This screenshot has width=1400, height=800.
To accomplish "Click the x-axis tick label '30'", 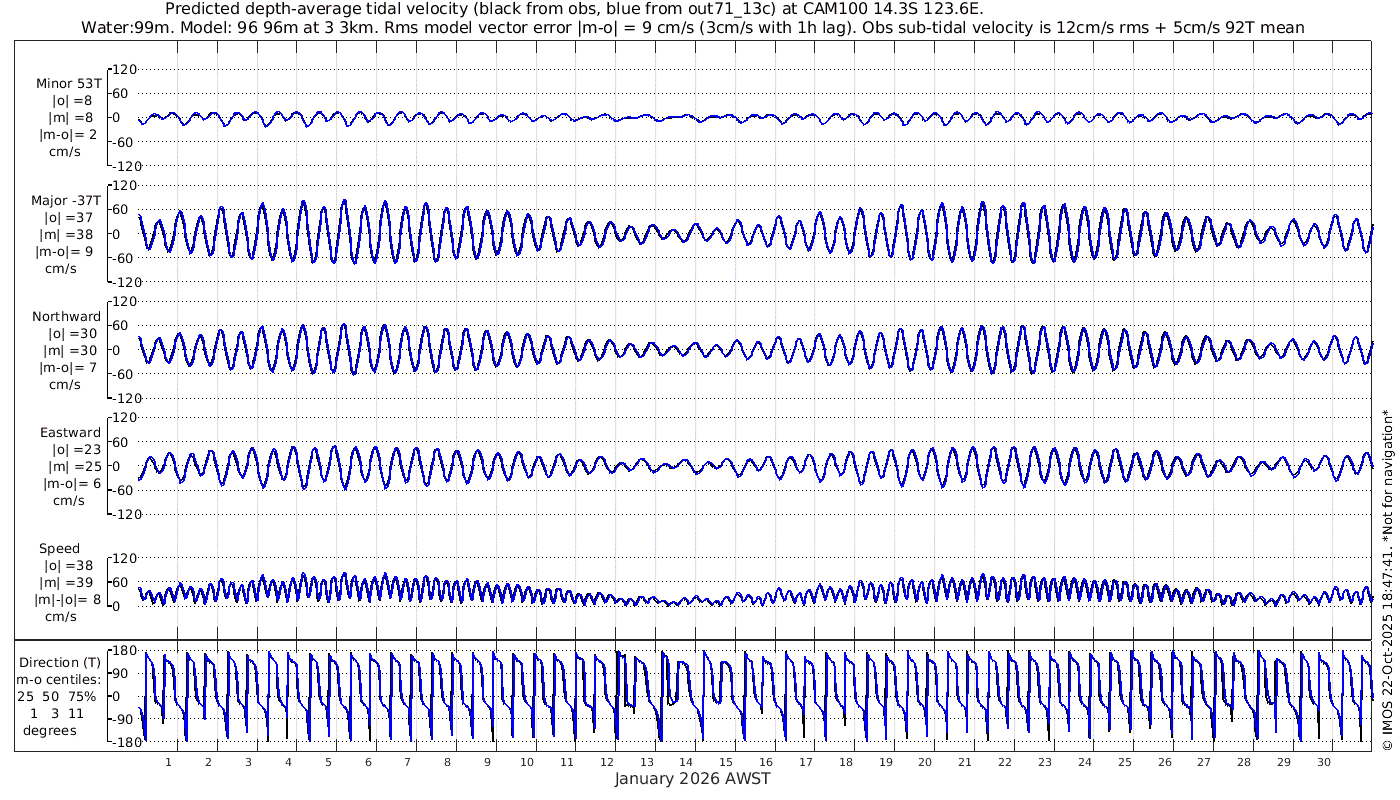I will tap(1323, 762).
